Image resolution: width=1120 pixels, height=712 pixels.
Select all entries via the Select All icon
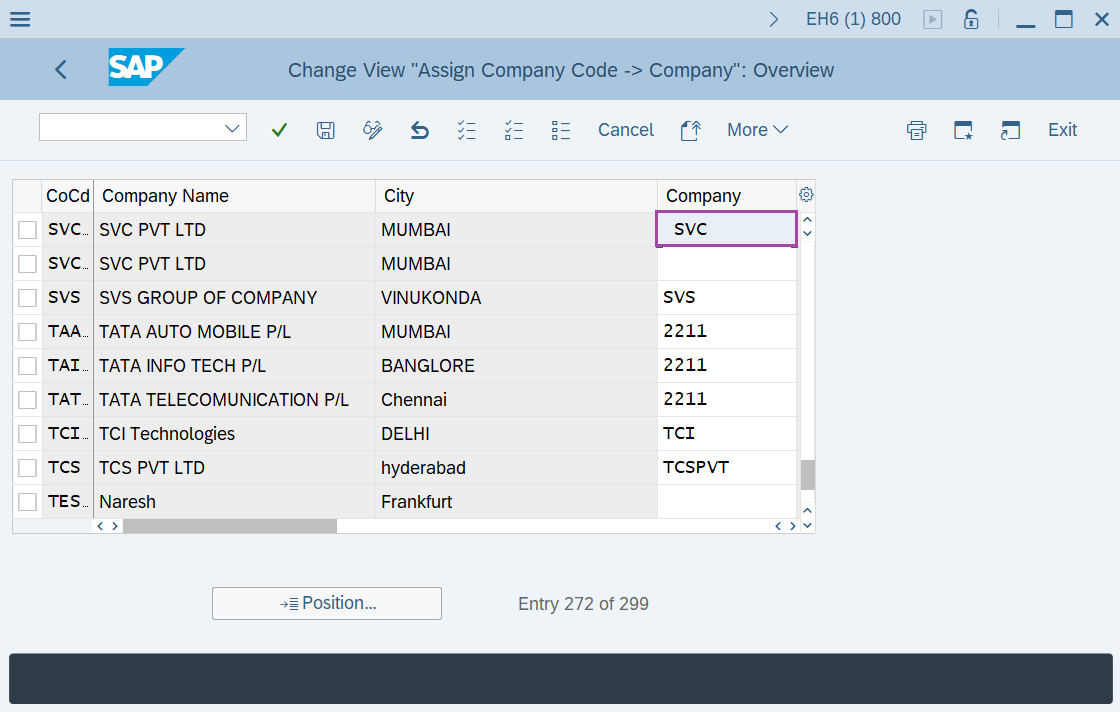point(466,129)
